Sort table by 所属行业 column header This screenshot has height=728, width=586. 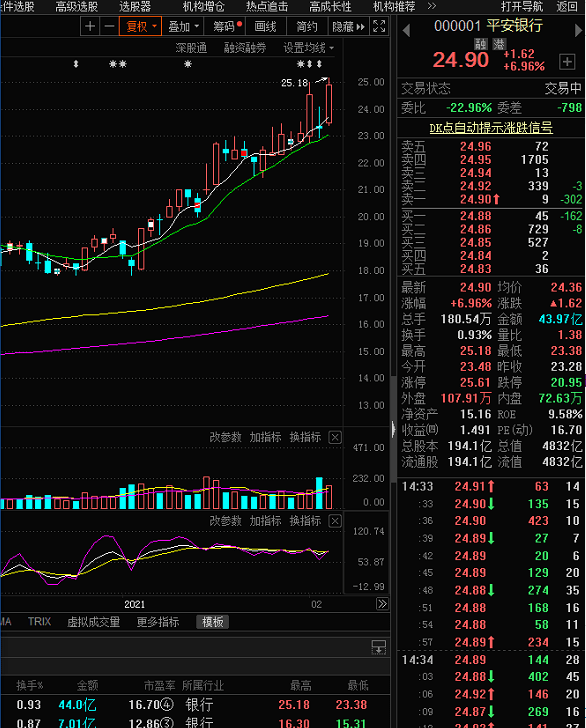pos(203,685)
